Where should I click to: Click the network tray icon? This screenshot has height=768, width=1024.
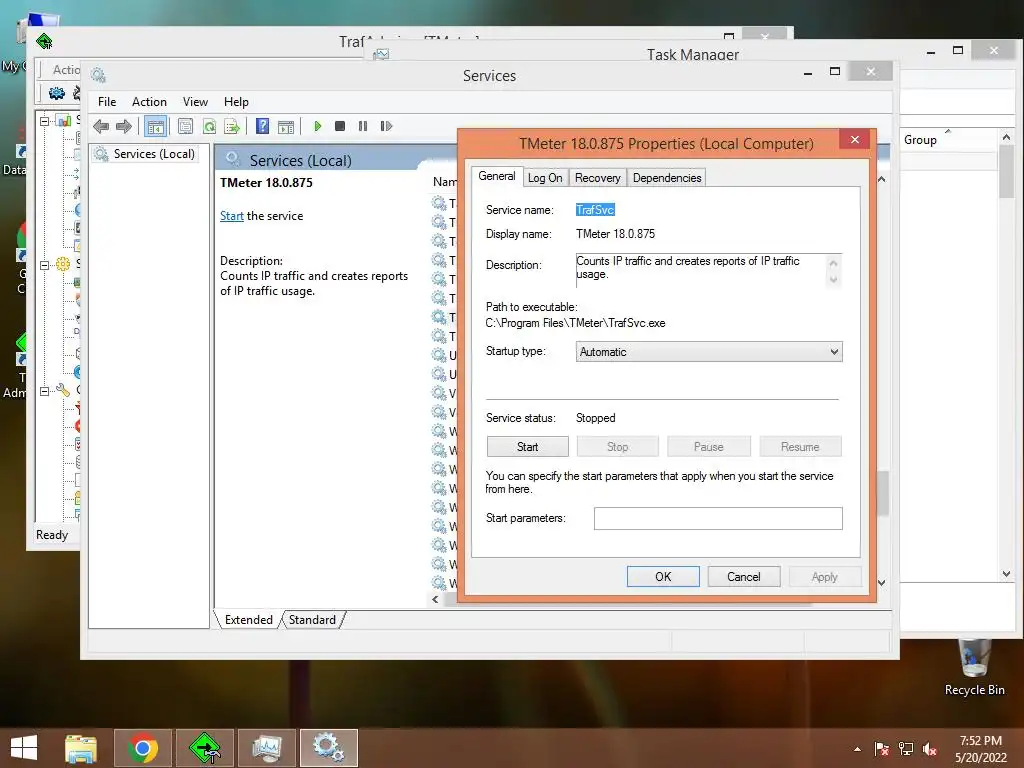tap(906, 749)
